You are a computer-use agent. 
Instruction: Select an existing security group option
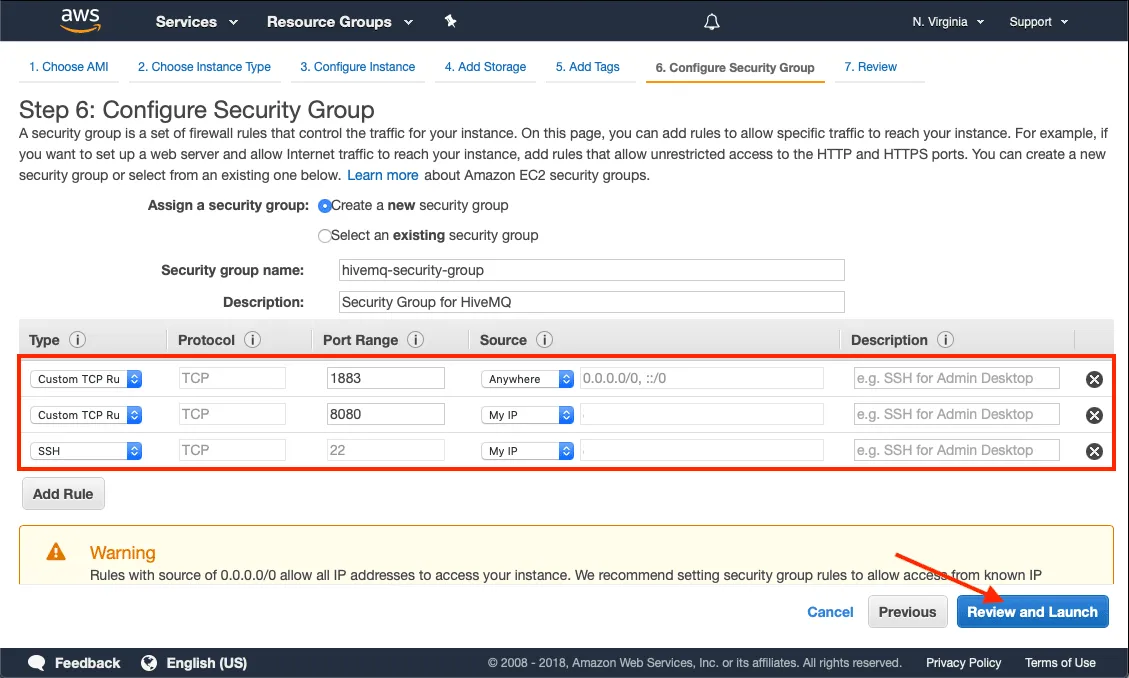[324, 235]
